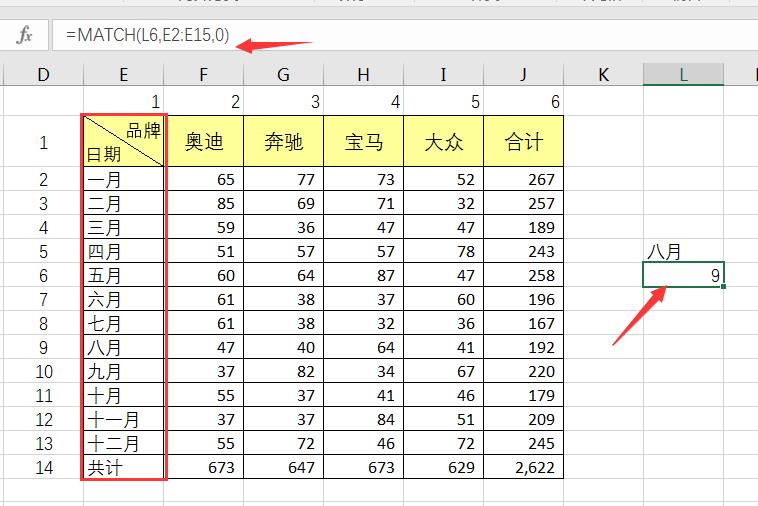Click the 宝马 header cell
The width and height of the screenshot is (758, 506).
point(364,141)
